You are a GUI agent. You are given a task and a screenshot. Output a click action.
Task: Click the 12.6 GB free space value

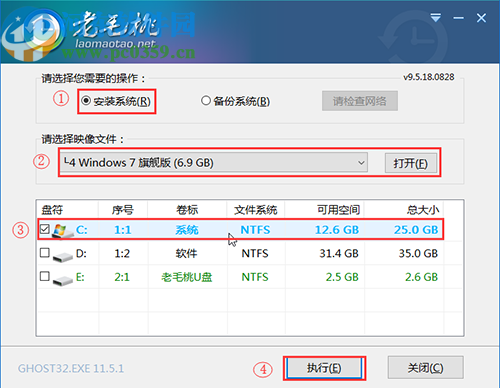(337, 230)
